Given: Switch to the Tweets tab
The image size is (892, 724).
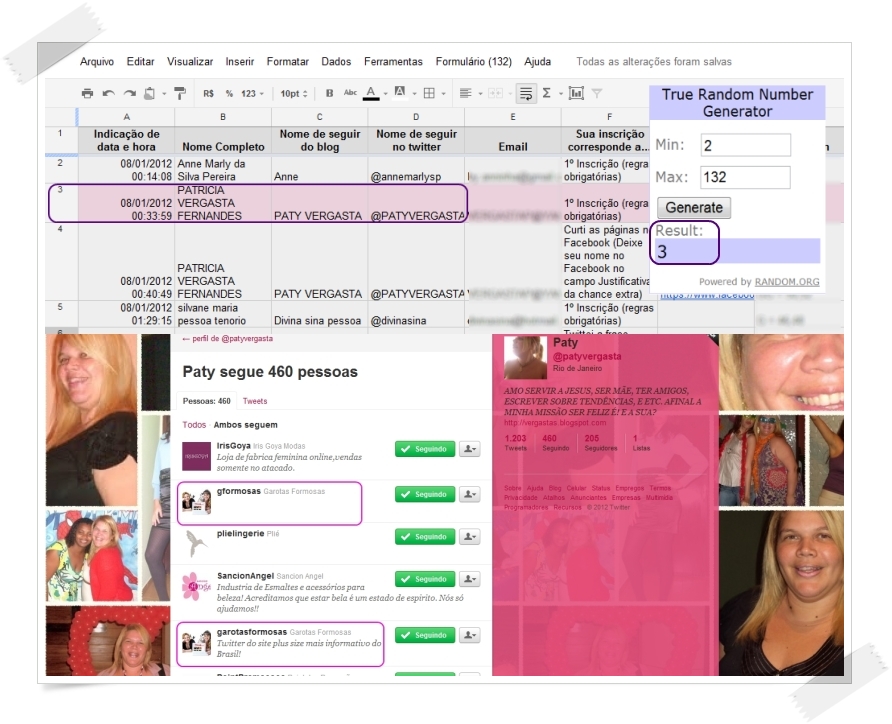Looking at the screenshot, I should (255, 401).
